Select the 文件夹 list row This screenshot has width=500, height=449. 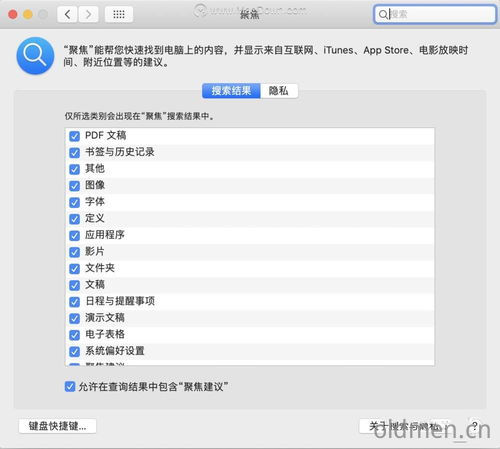tap(250, 268)
